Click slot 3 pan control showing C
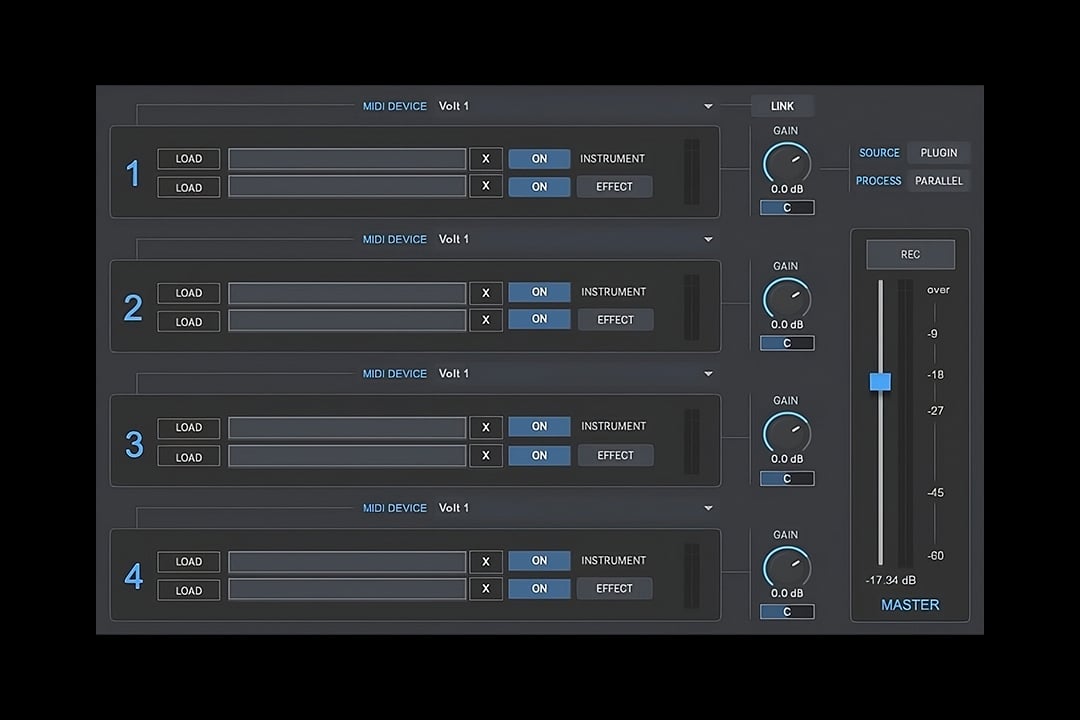This screenshot has height=720, width=1080. pyautogui.click(x=787, y=478)
